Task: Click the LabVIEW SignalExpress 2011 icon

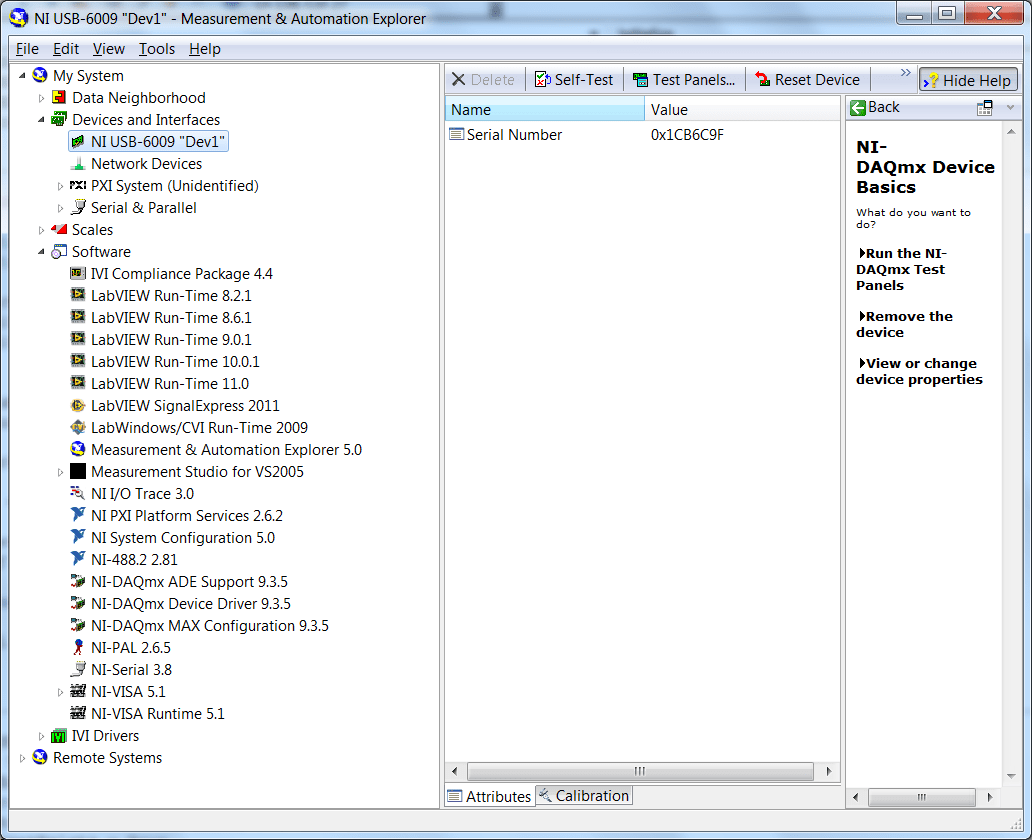Action: (x=78, y=406)
